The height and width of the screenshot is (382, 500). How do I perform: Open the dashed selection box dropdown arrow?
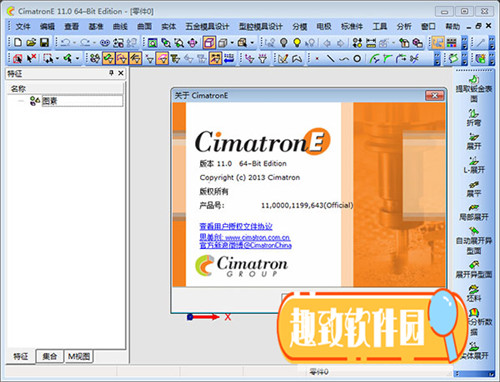(x=57, y=59)
